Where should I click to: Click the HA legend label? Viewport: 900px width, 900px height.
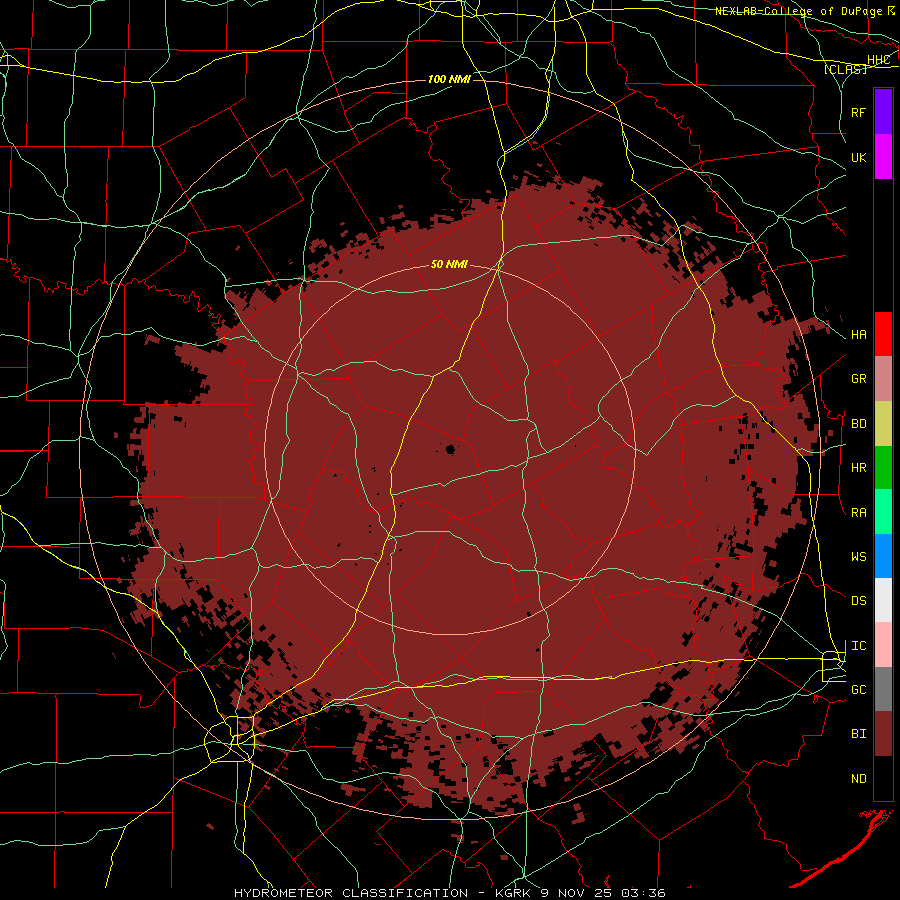(859, 334)
